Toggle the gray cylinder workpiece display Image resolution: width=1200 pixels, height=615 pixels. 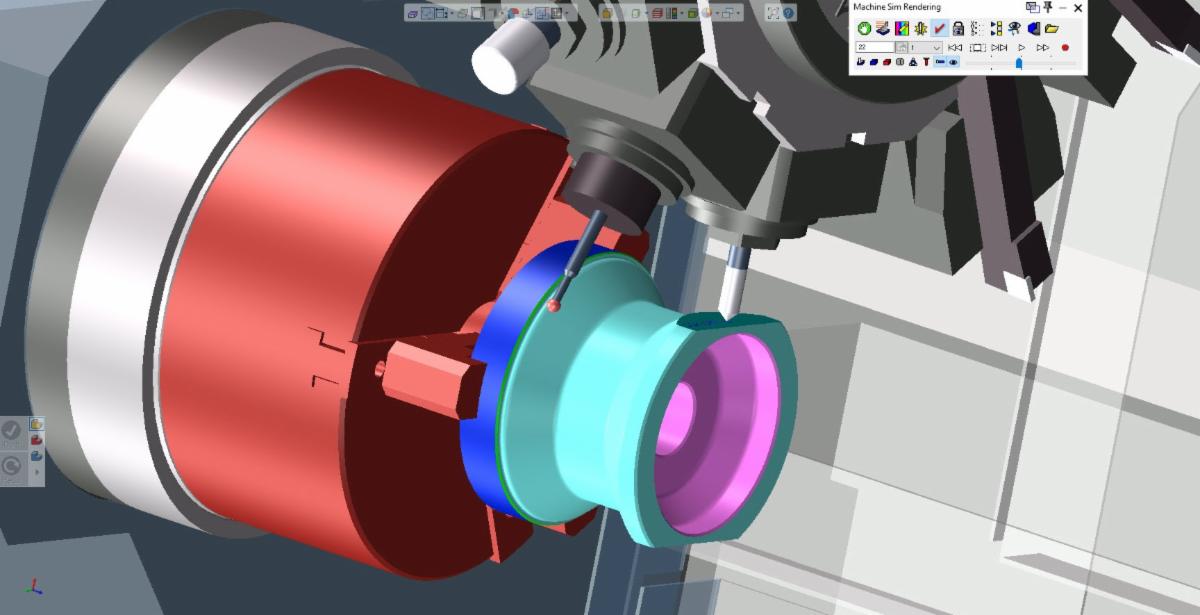900,62
